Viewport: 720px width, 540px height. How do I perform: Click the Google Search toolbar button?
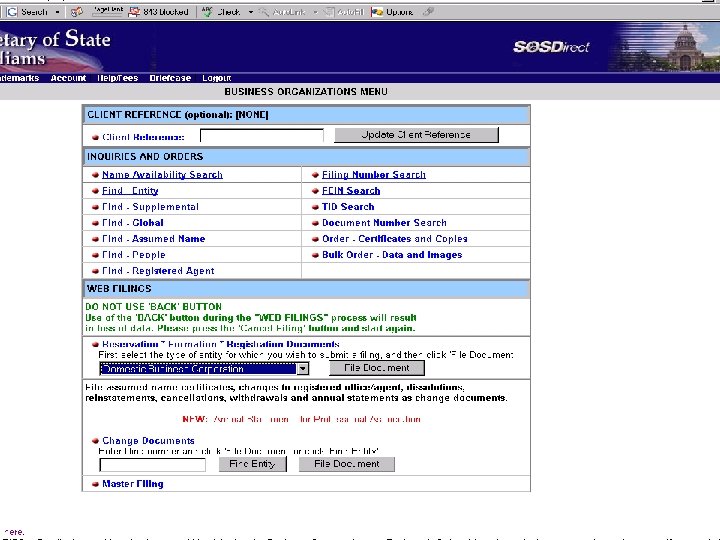point(27,12)
